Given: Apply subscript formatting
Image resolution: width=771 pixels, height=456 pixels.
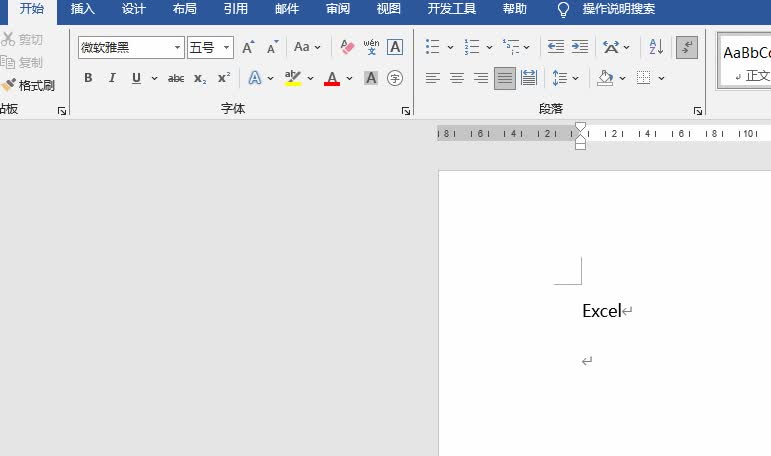Looking at the screenshot, I should 200,78.
